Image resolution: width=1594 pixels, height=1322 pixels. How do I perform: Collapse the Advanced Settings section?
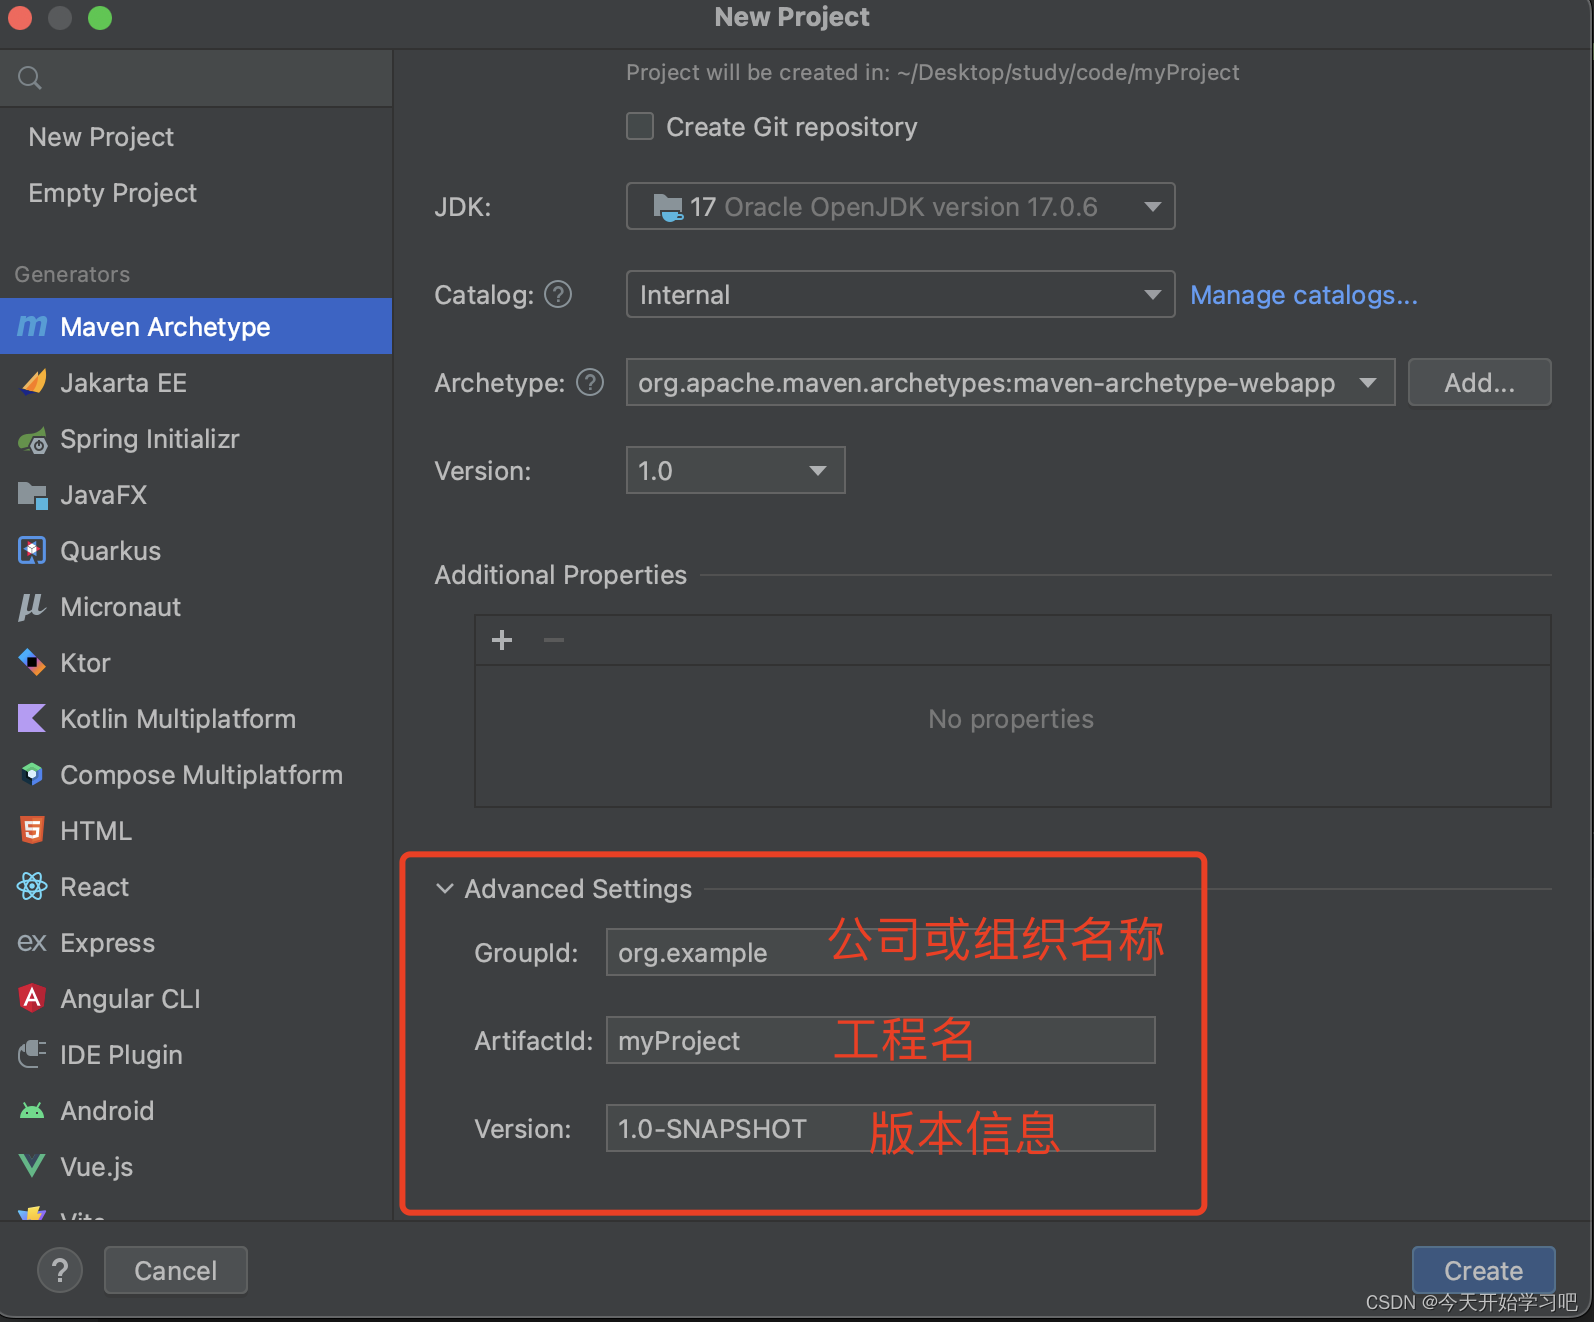pyautogui.click(x=445, y=888)
